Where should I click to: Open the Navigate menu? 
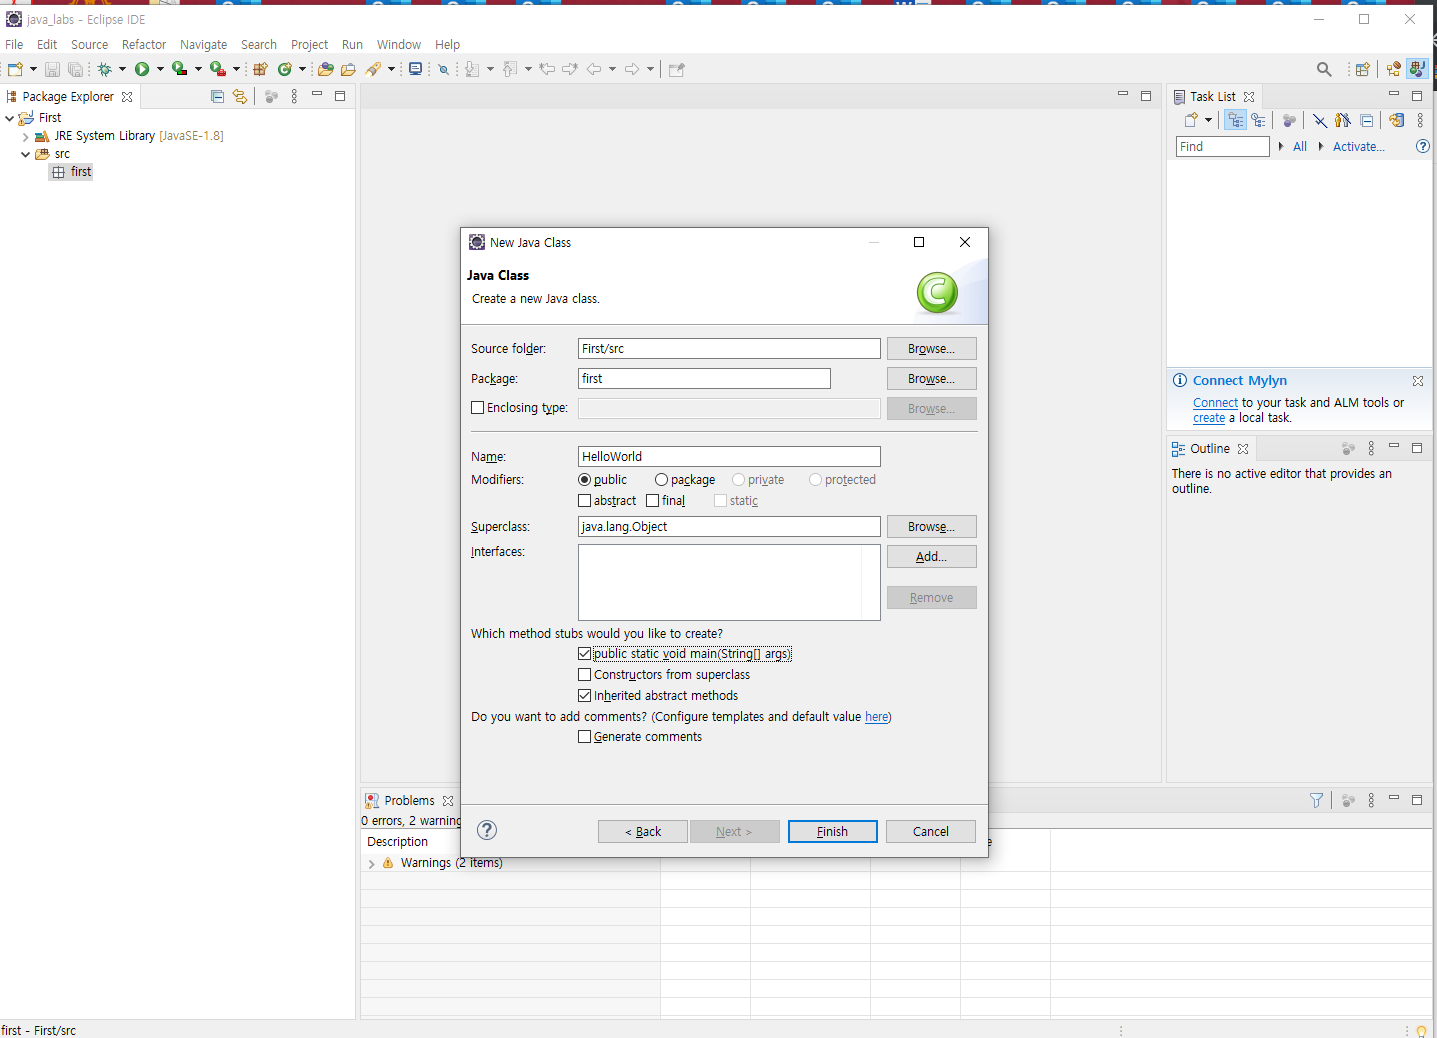[203, 45]
